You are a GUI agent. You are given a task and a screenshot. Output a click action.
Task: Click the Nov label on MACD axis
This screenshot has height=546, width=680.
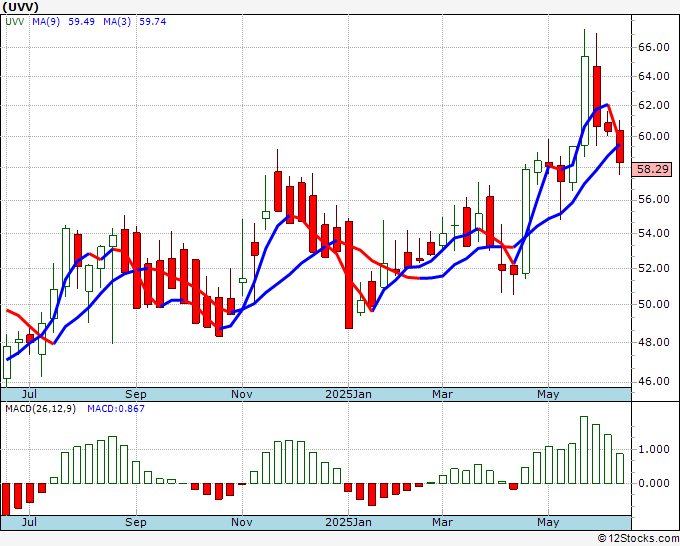pyautogui.click(x=242, y=522)
